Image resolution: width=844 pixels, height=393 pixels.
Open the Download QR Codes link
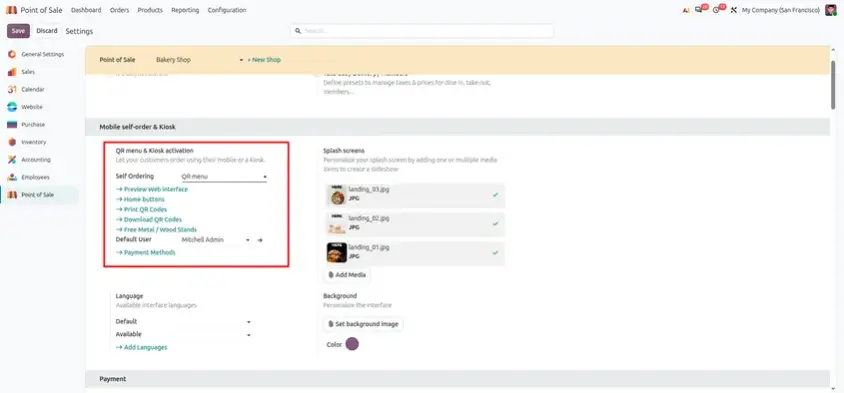point(149,220)
